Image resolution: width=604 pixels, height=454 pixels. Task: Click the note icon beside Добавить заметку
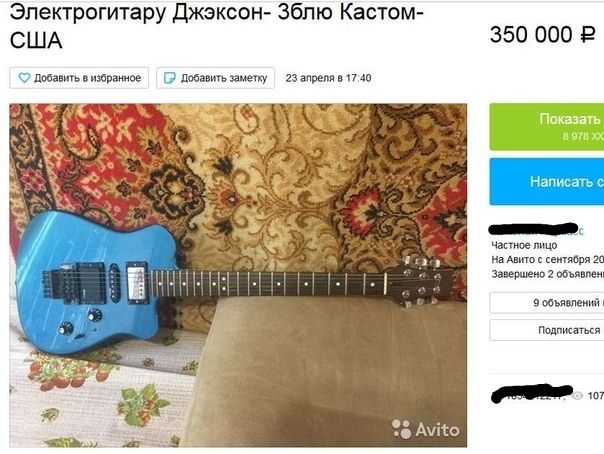(169, 78)
